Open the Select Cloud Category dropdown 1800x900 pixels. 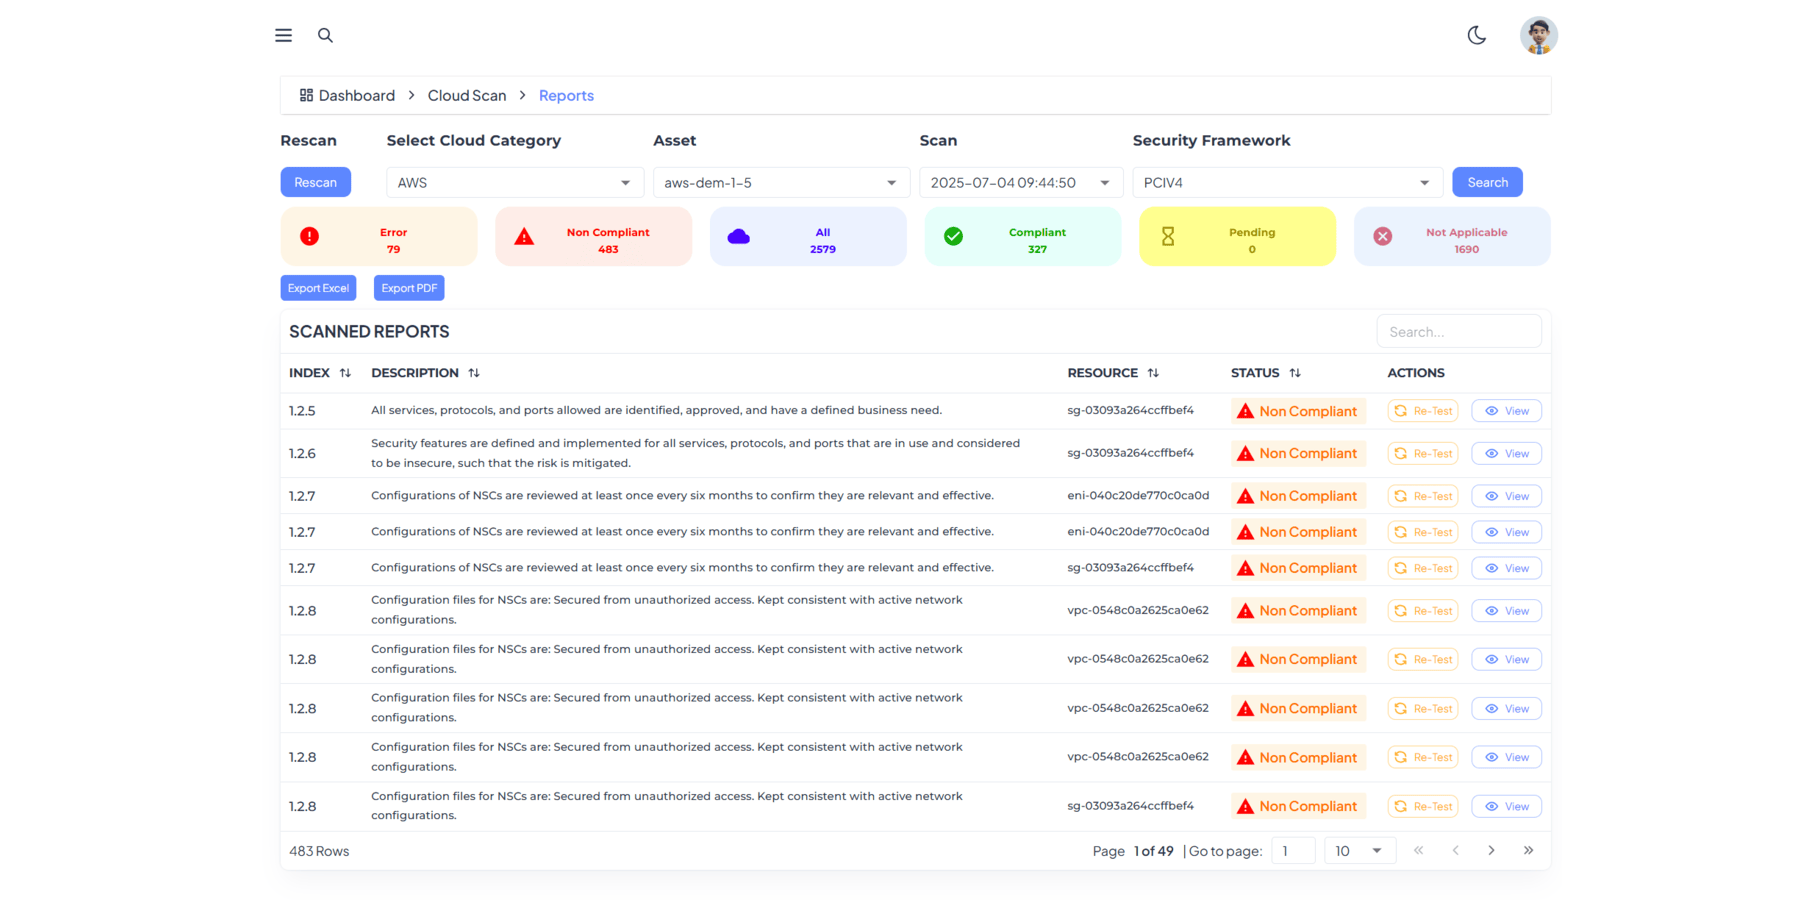click(514, 182)
